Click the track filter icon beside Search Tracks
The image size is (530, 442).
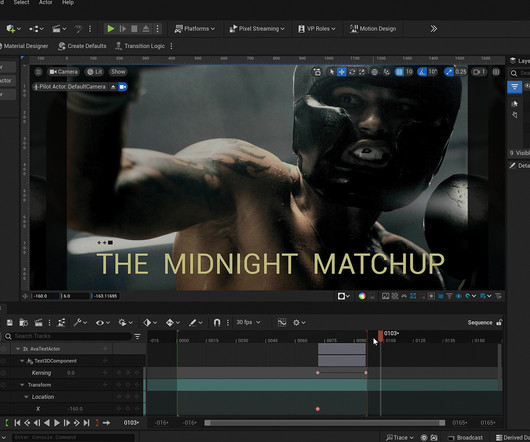138,336
